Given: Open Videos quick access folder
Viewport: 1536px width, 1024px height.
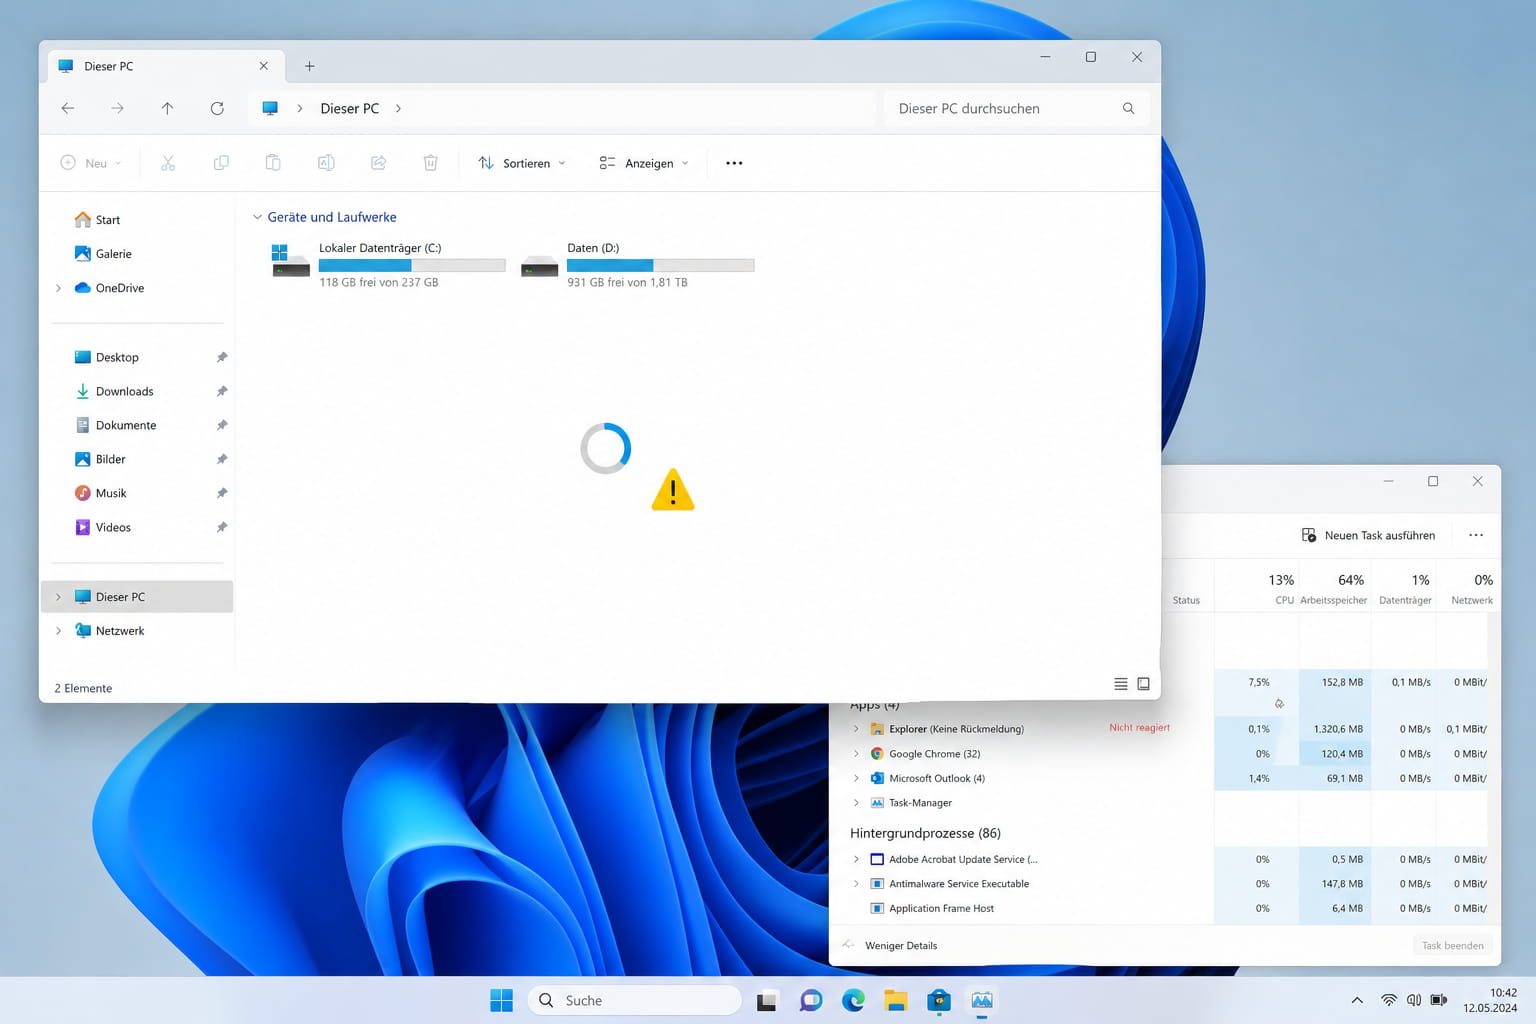Looking at the screenshot, I should [102, 527].
